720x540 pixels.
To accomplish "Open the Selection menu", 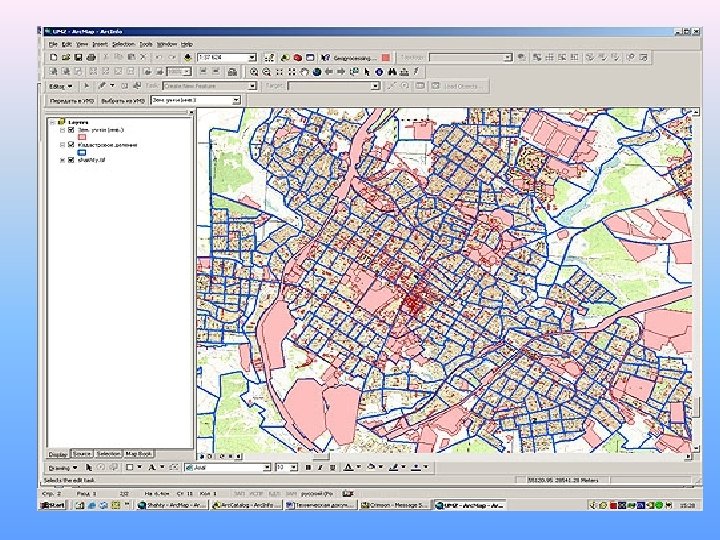I will pos(123,44).
